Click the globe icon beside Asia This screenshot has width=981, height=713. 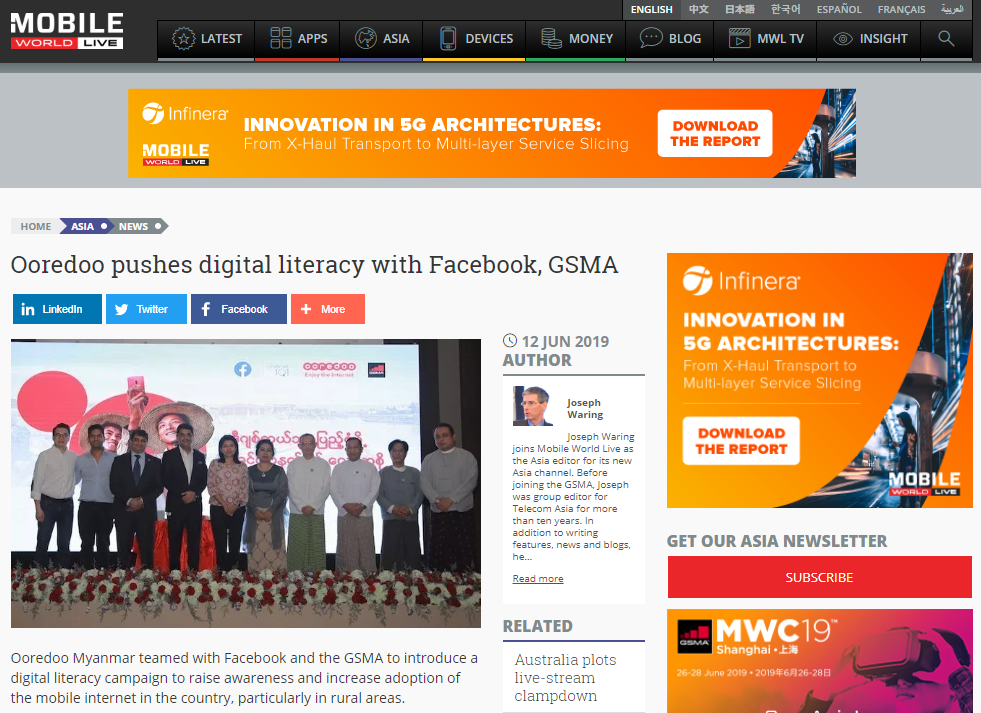pos(365,38)
